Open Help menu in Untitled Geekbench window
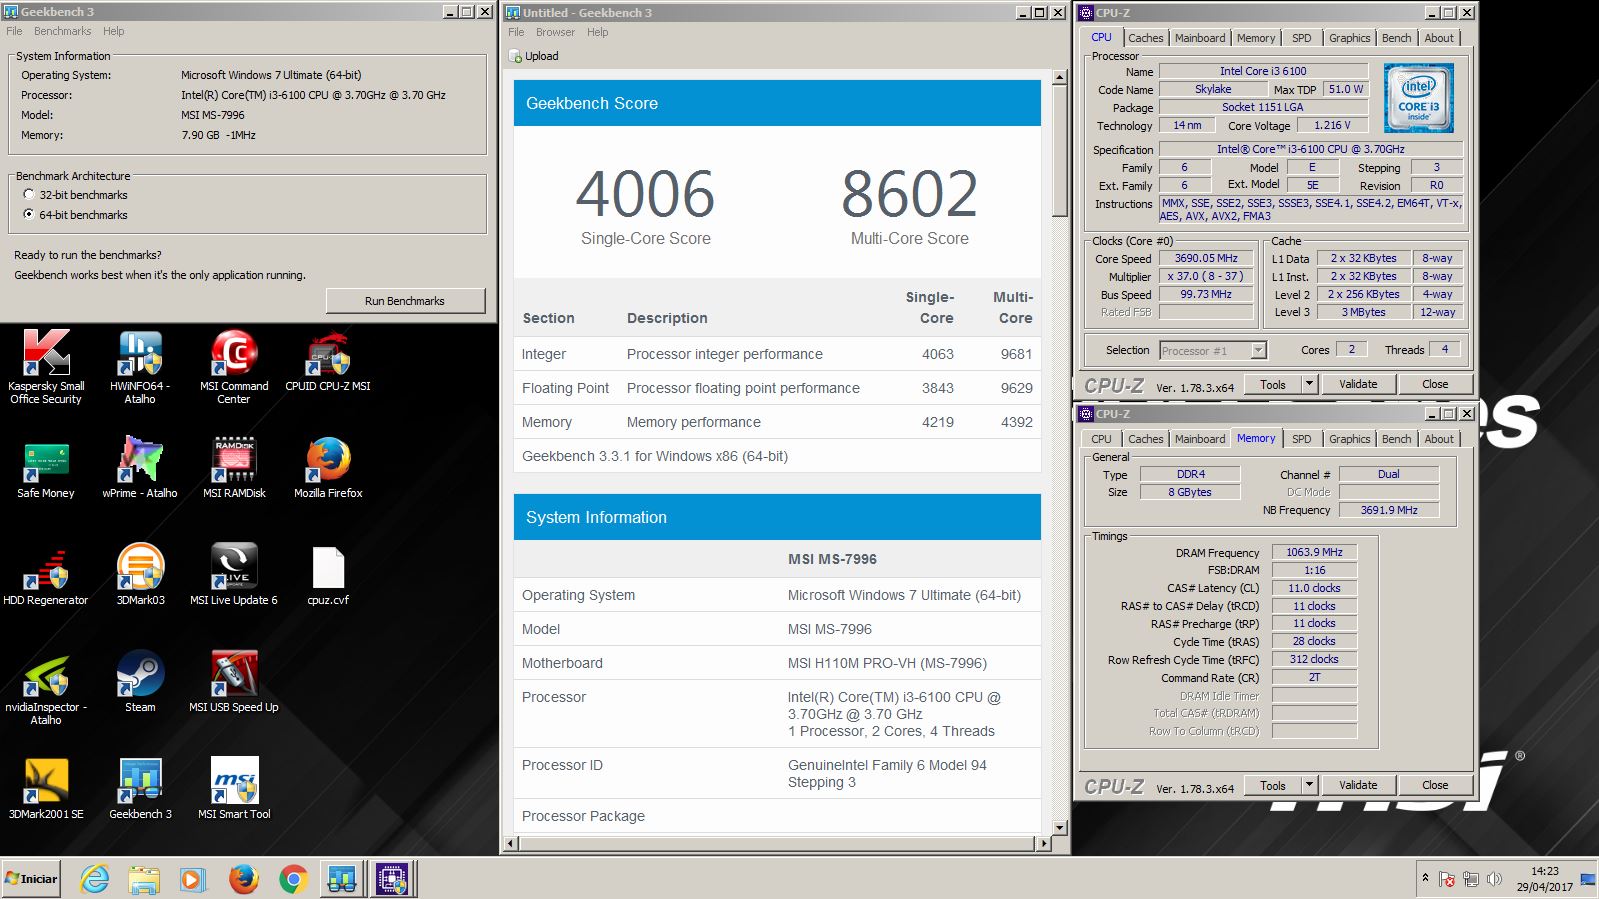This screenshot has width=1599, height=899. coord(598,32)
